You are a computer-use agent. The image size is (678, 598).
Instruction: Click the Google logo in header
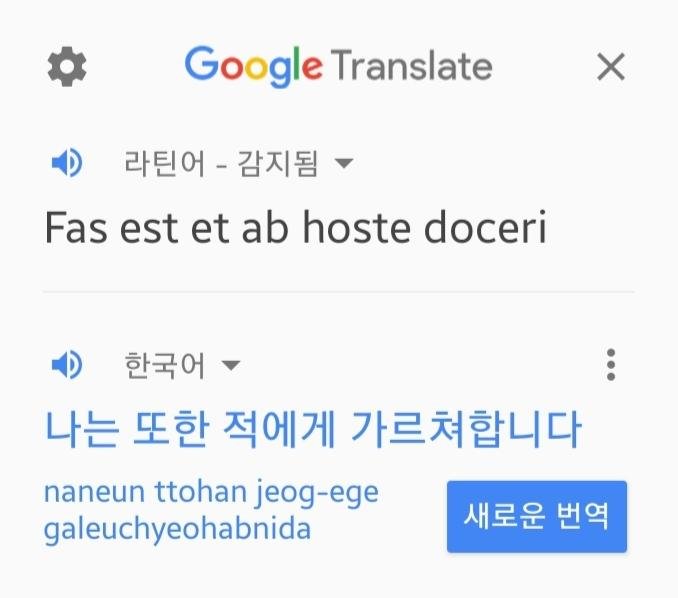click(x=253, y=67)
